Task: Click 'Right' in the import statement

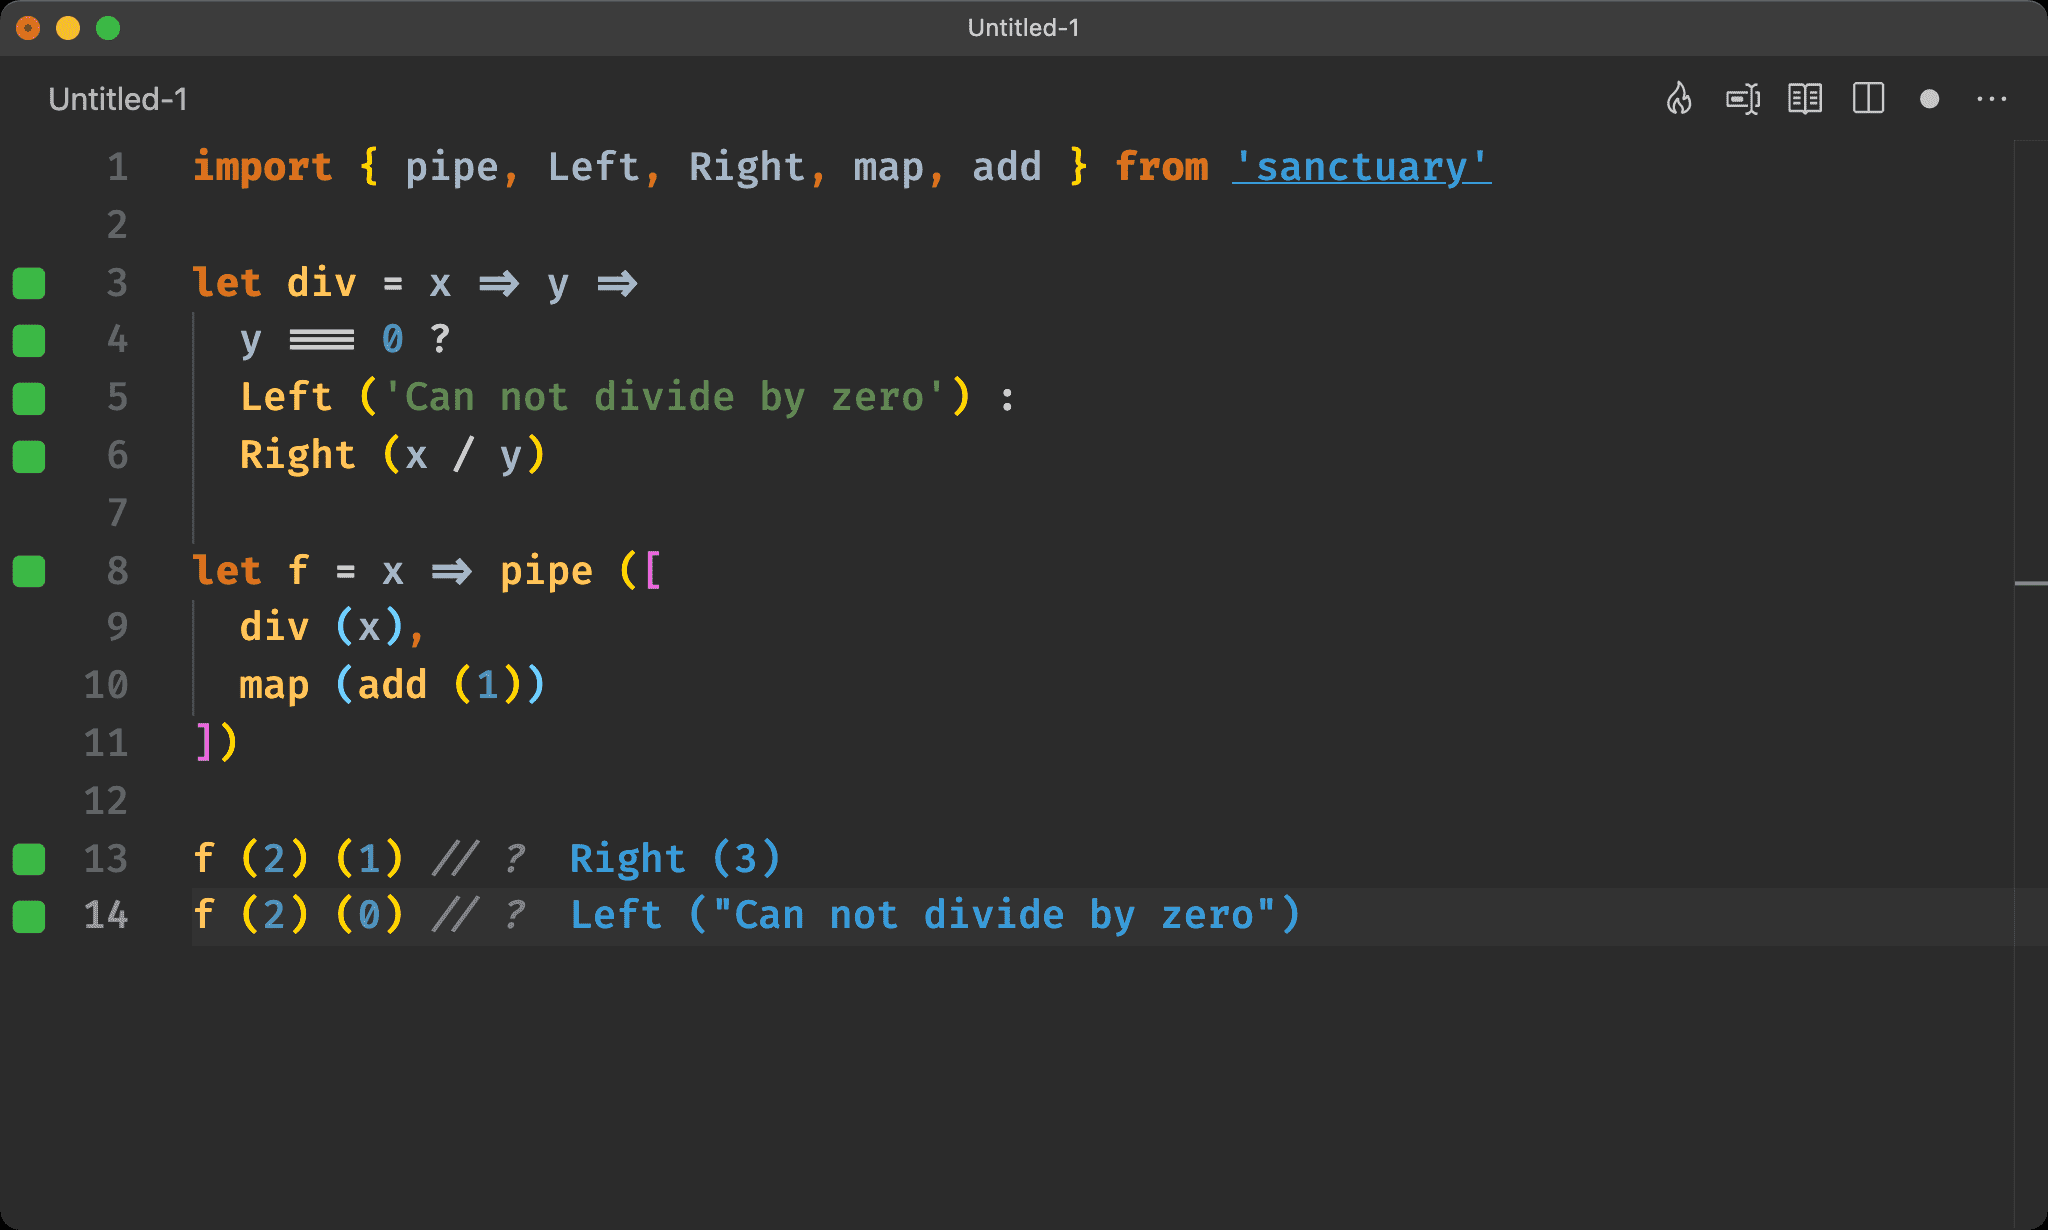Action: point(747,167)
